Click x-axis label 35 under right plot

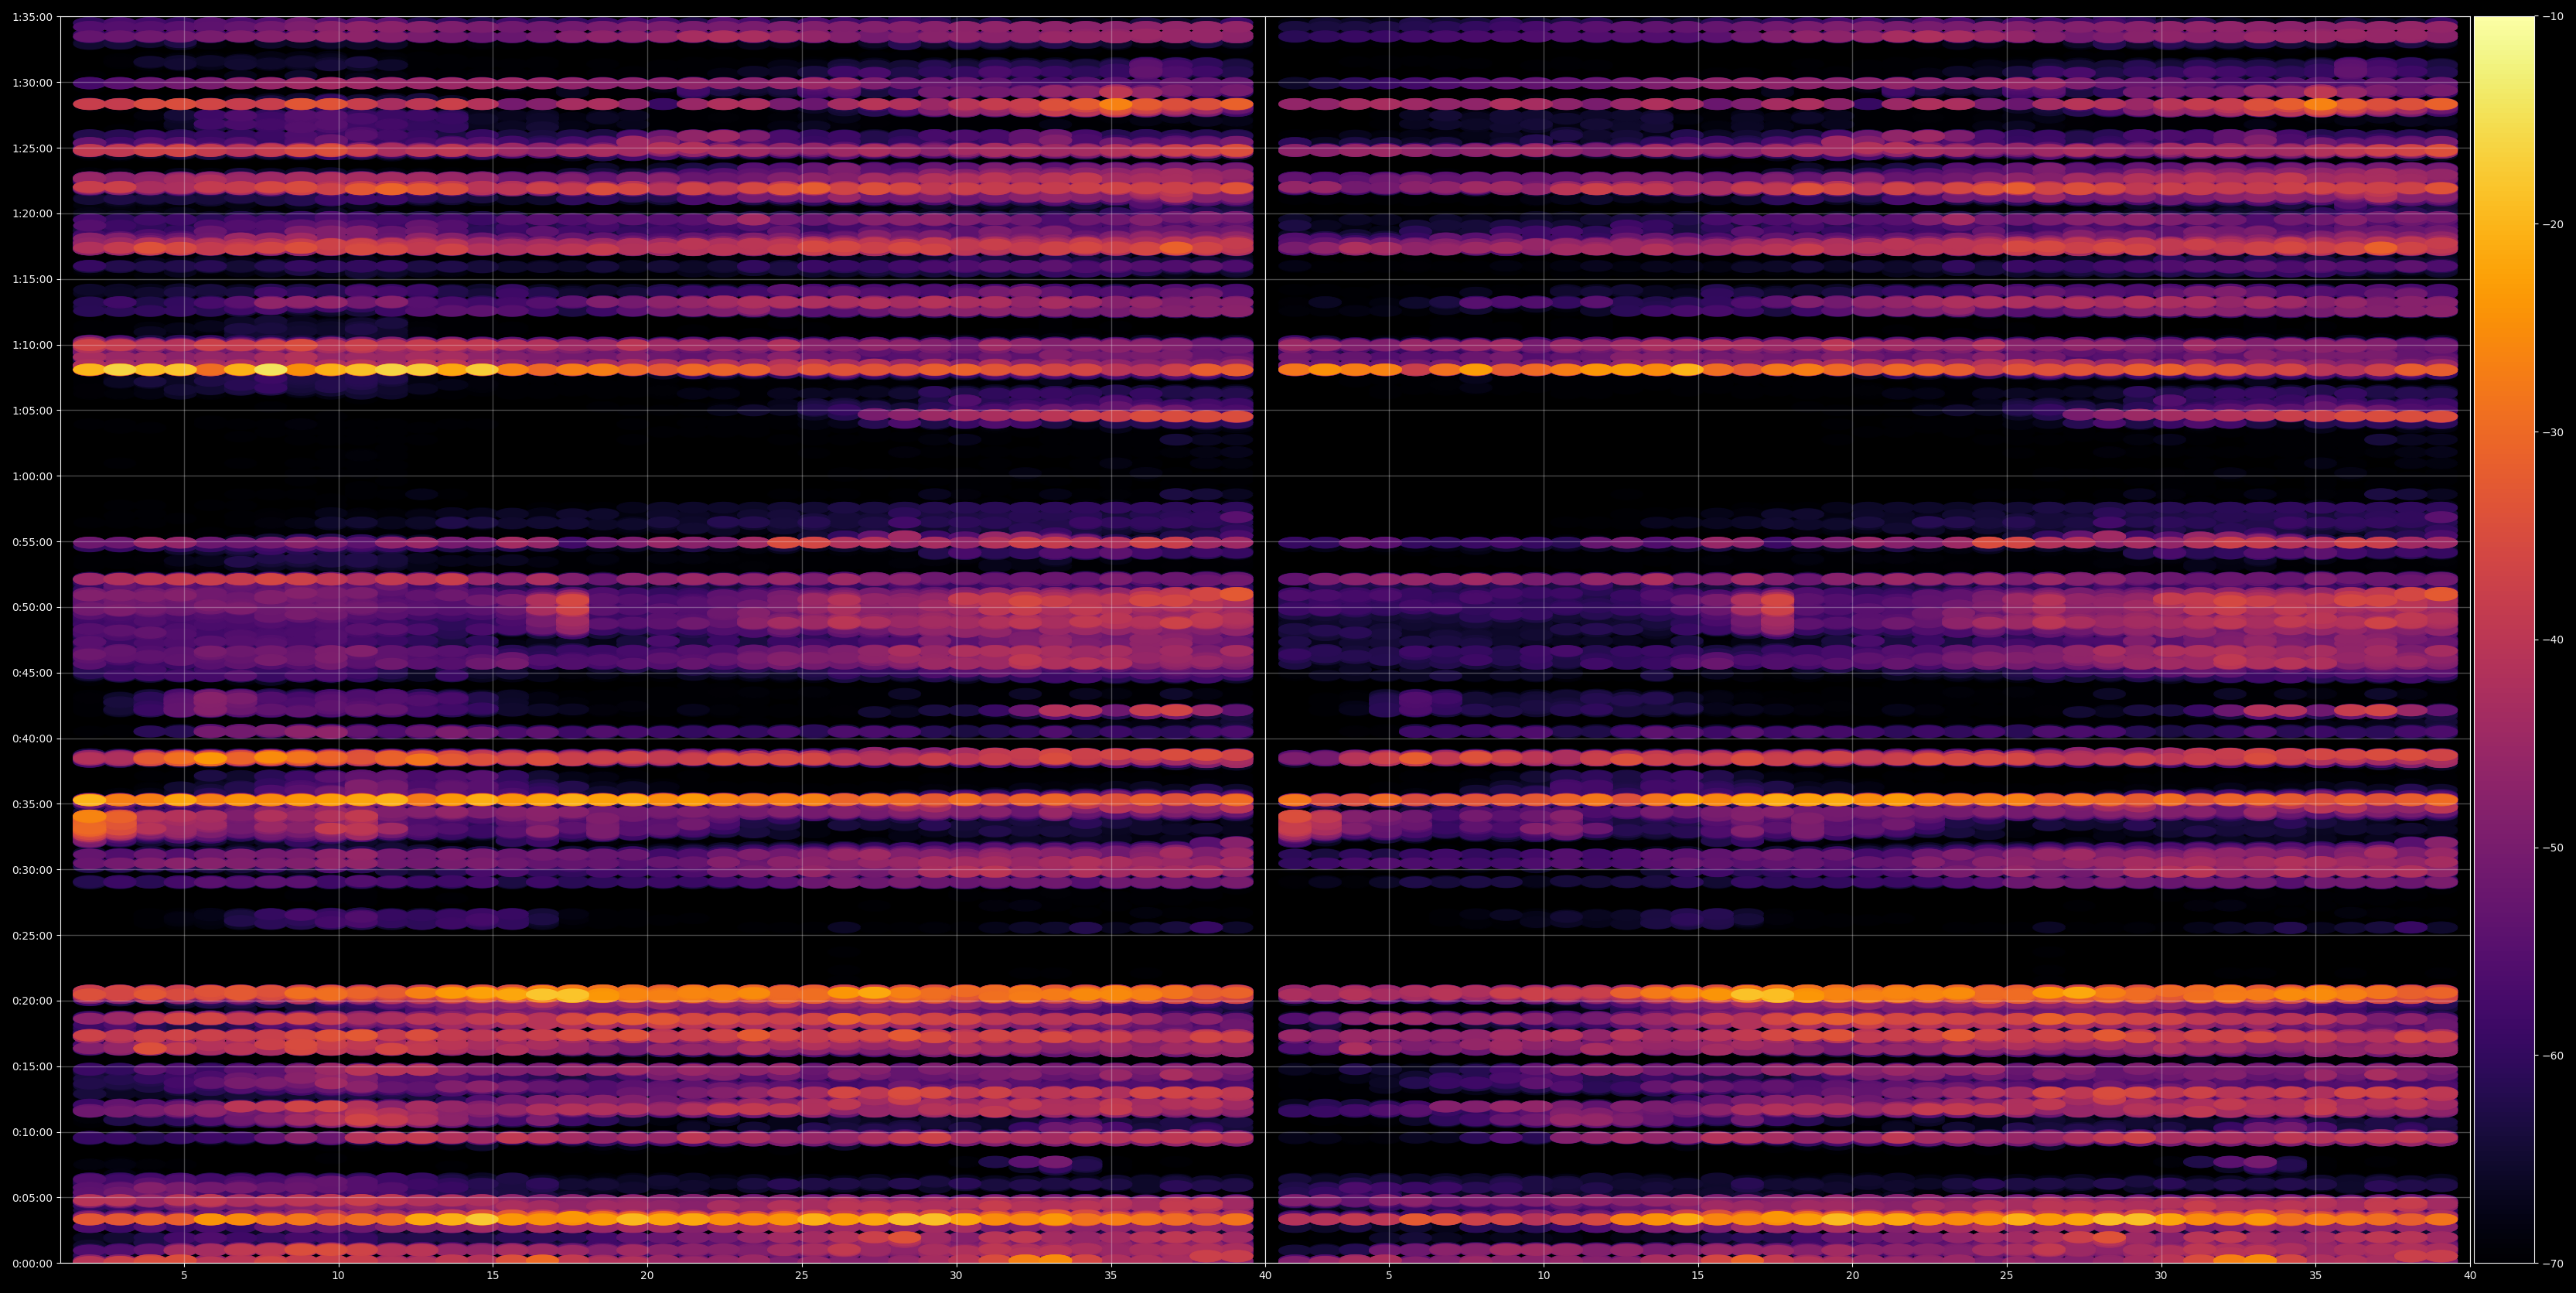point(2316,1276)
